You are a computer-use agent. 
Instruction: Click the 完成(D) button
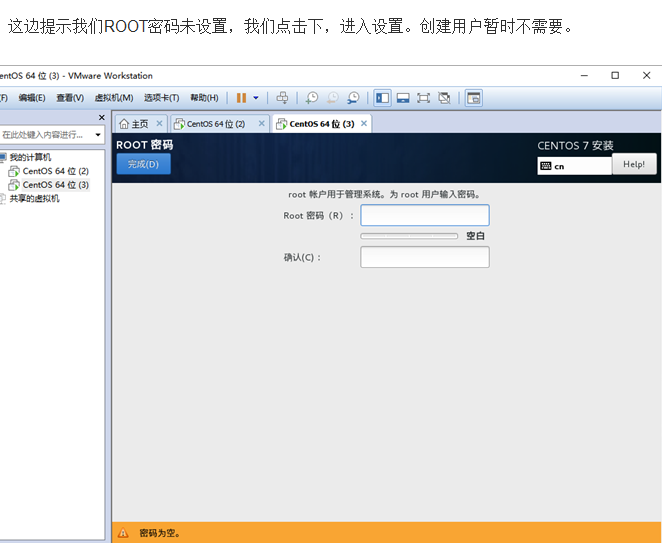pos(144,164)
